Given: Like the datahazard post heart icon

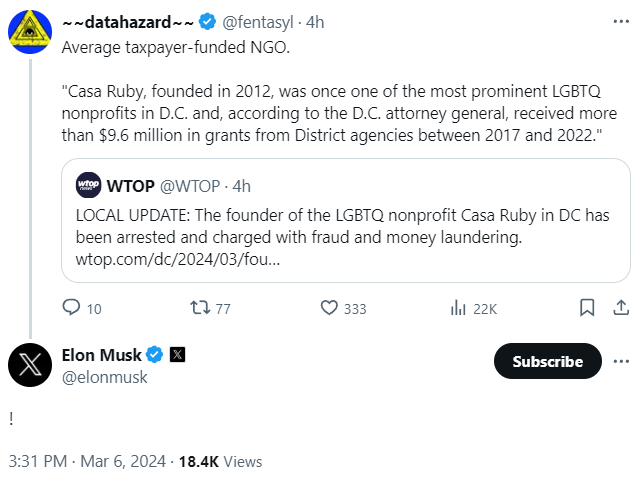Looking at the screenshot, I should tap(329, 308).
